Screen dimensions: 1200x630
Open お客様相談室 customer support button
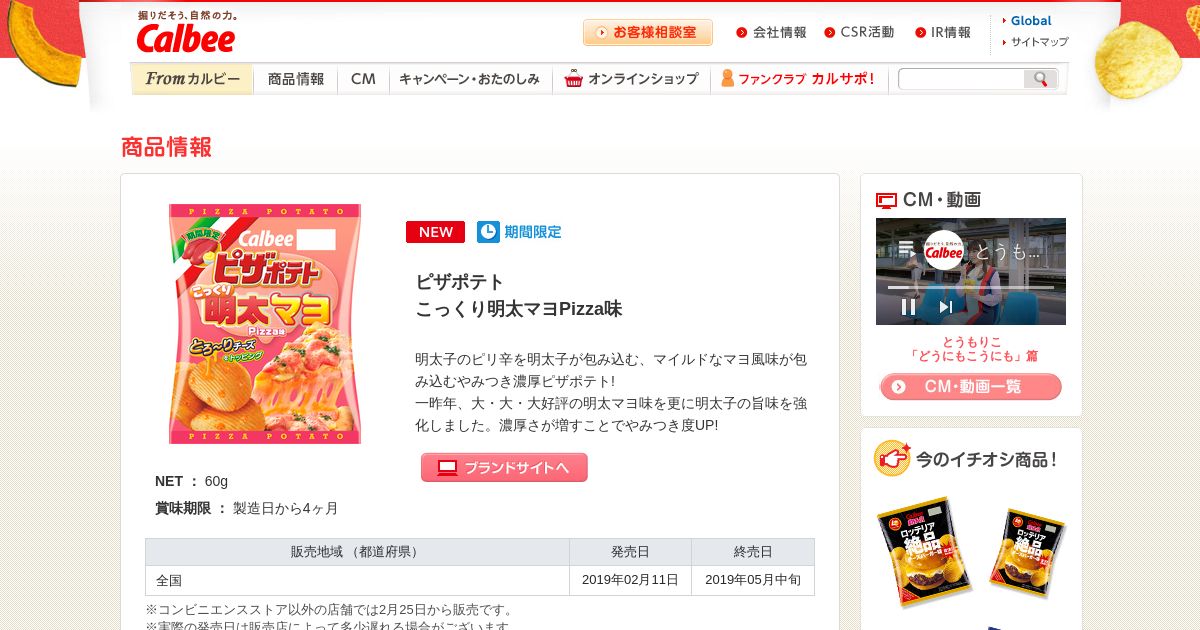pos(648,32)
